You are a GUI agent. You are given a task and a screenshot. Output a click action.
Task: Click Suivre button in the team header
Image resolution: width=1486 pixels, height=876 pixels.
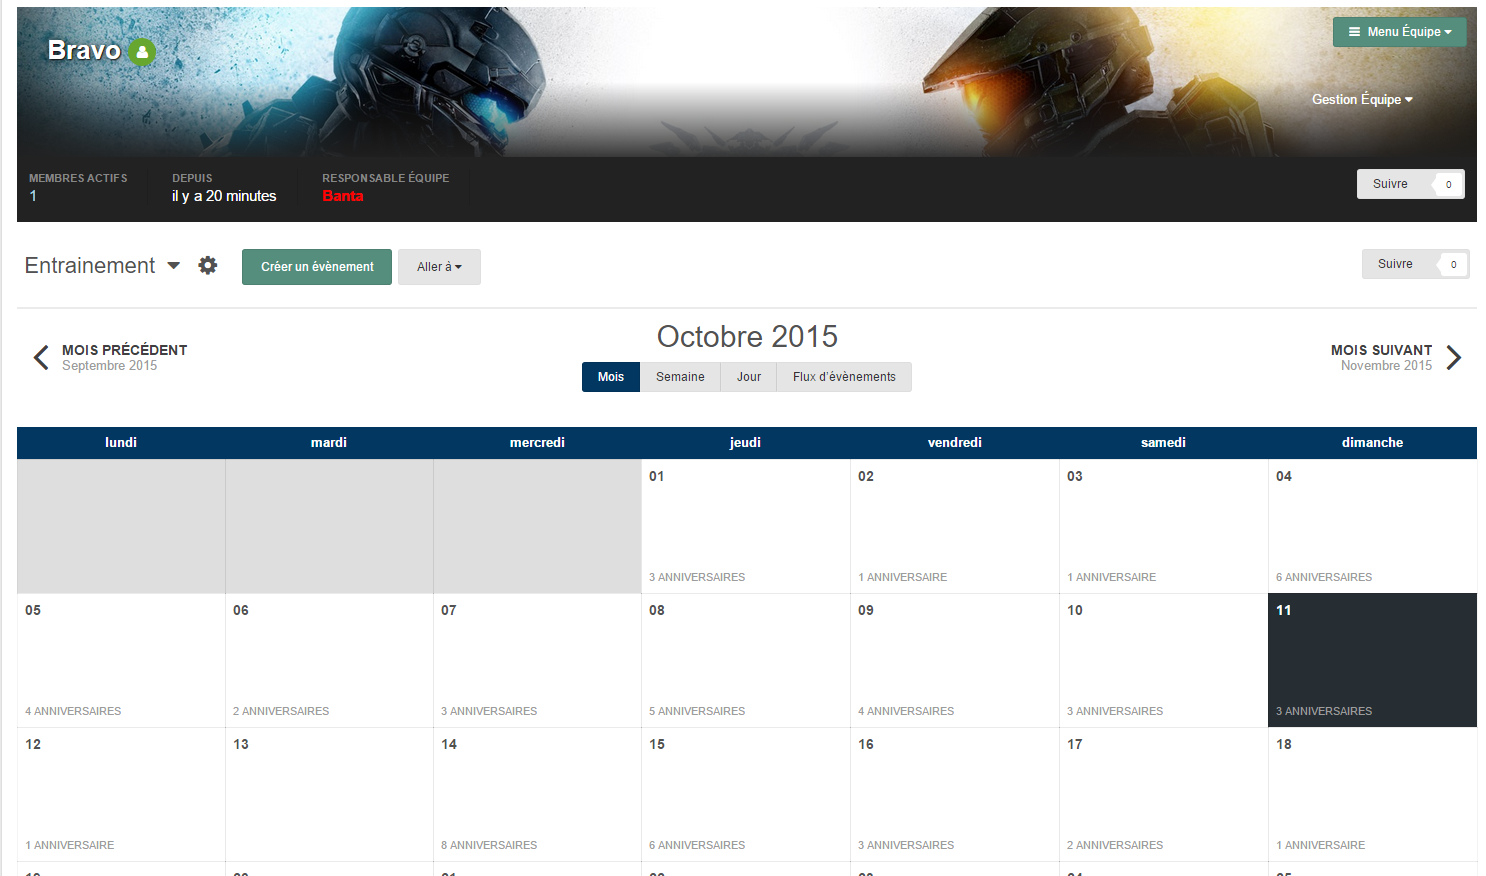(1390, 184)
